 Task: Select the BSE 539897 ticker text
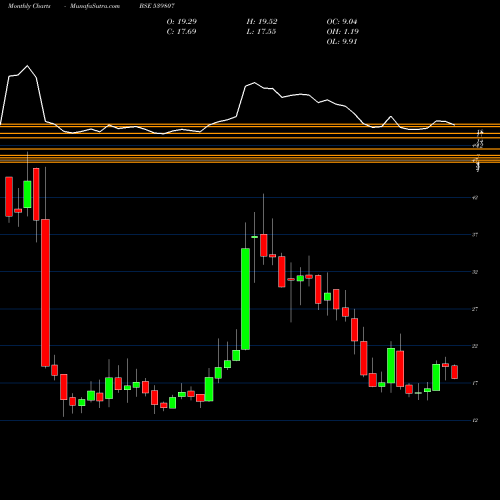click(157, 6)
